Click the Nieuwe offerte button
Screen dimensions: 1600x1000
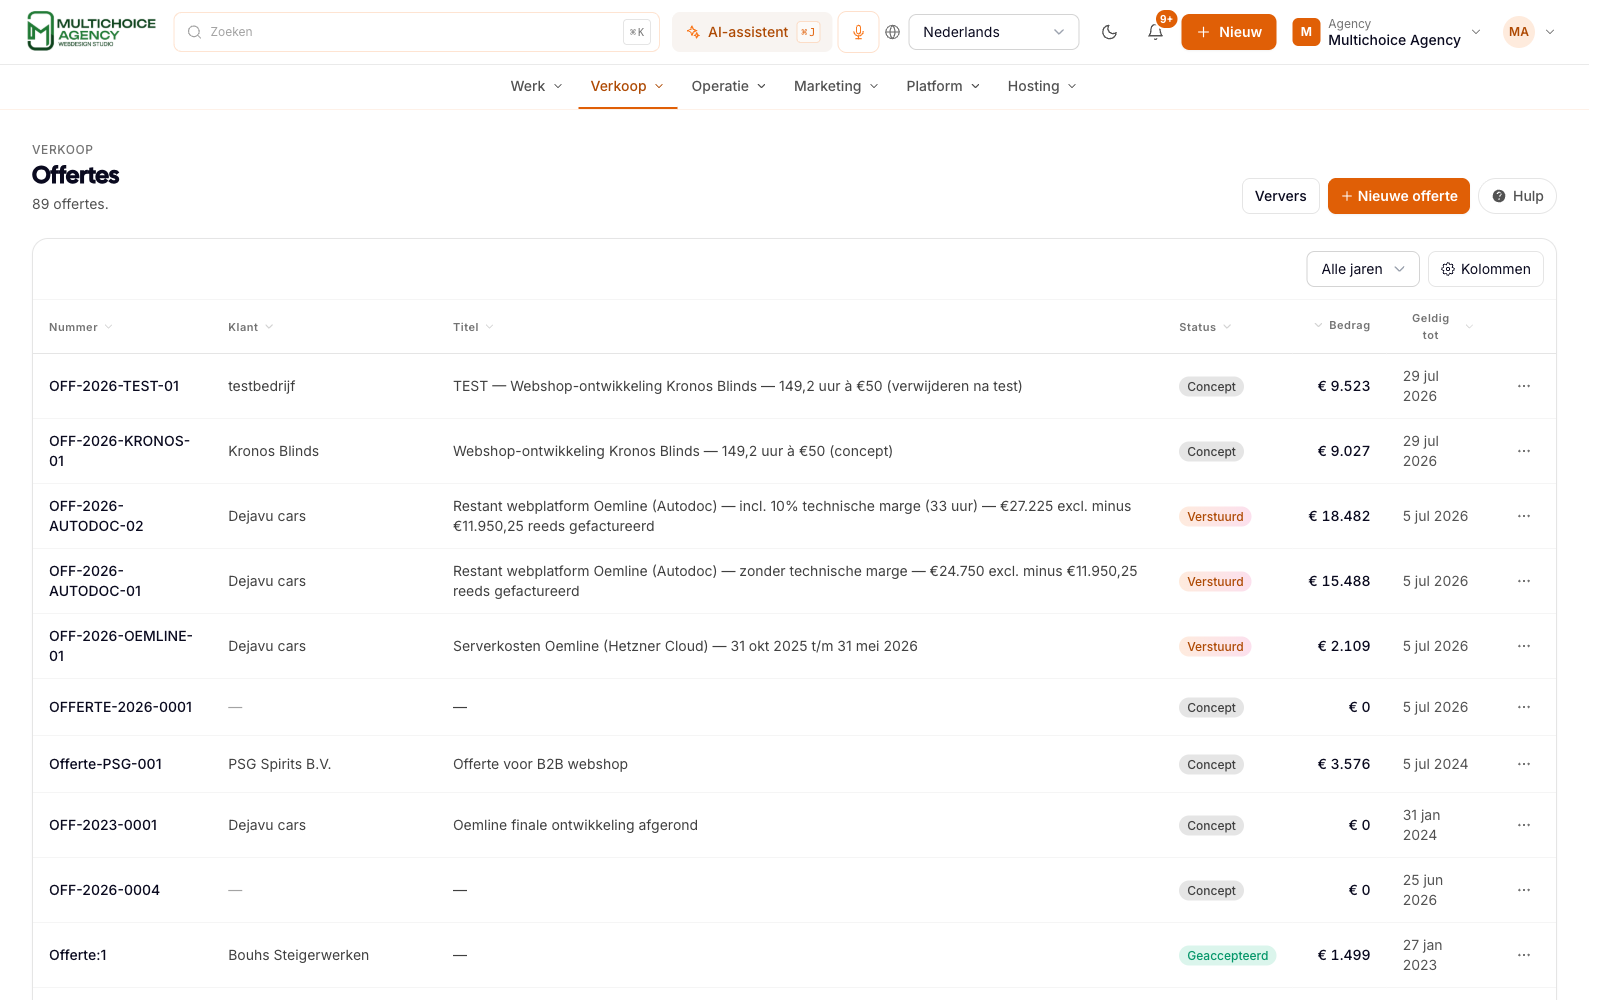pyautogui.click(x=1398, y=196)
